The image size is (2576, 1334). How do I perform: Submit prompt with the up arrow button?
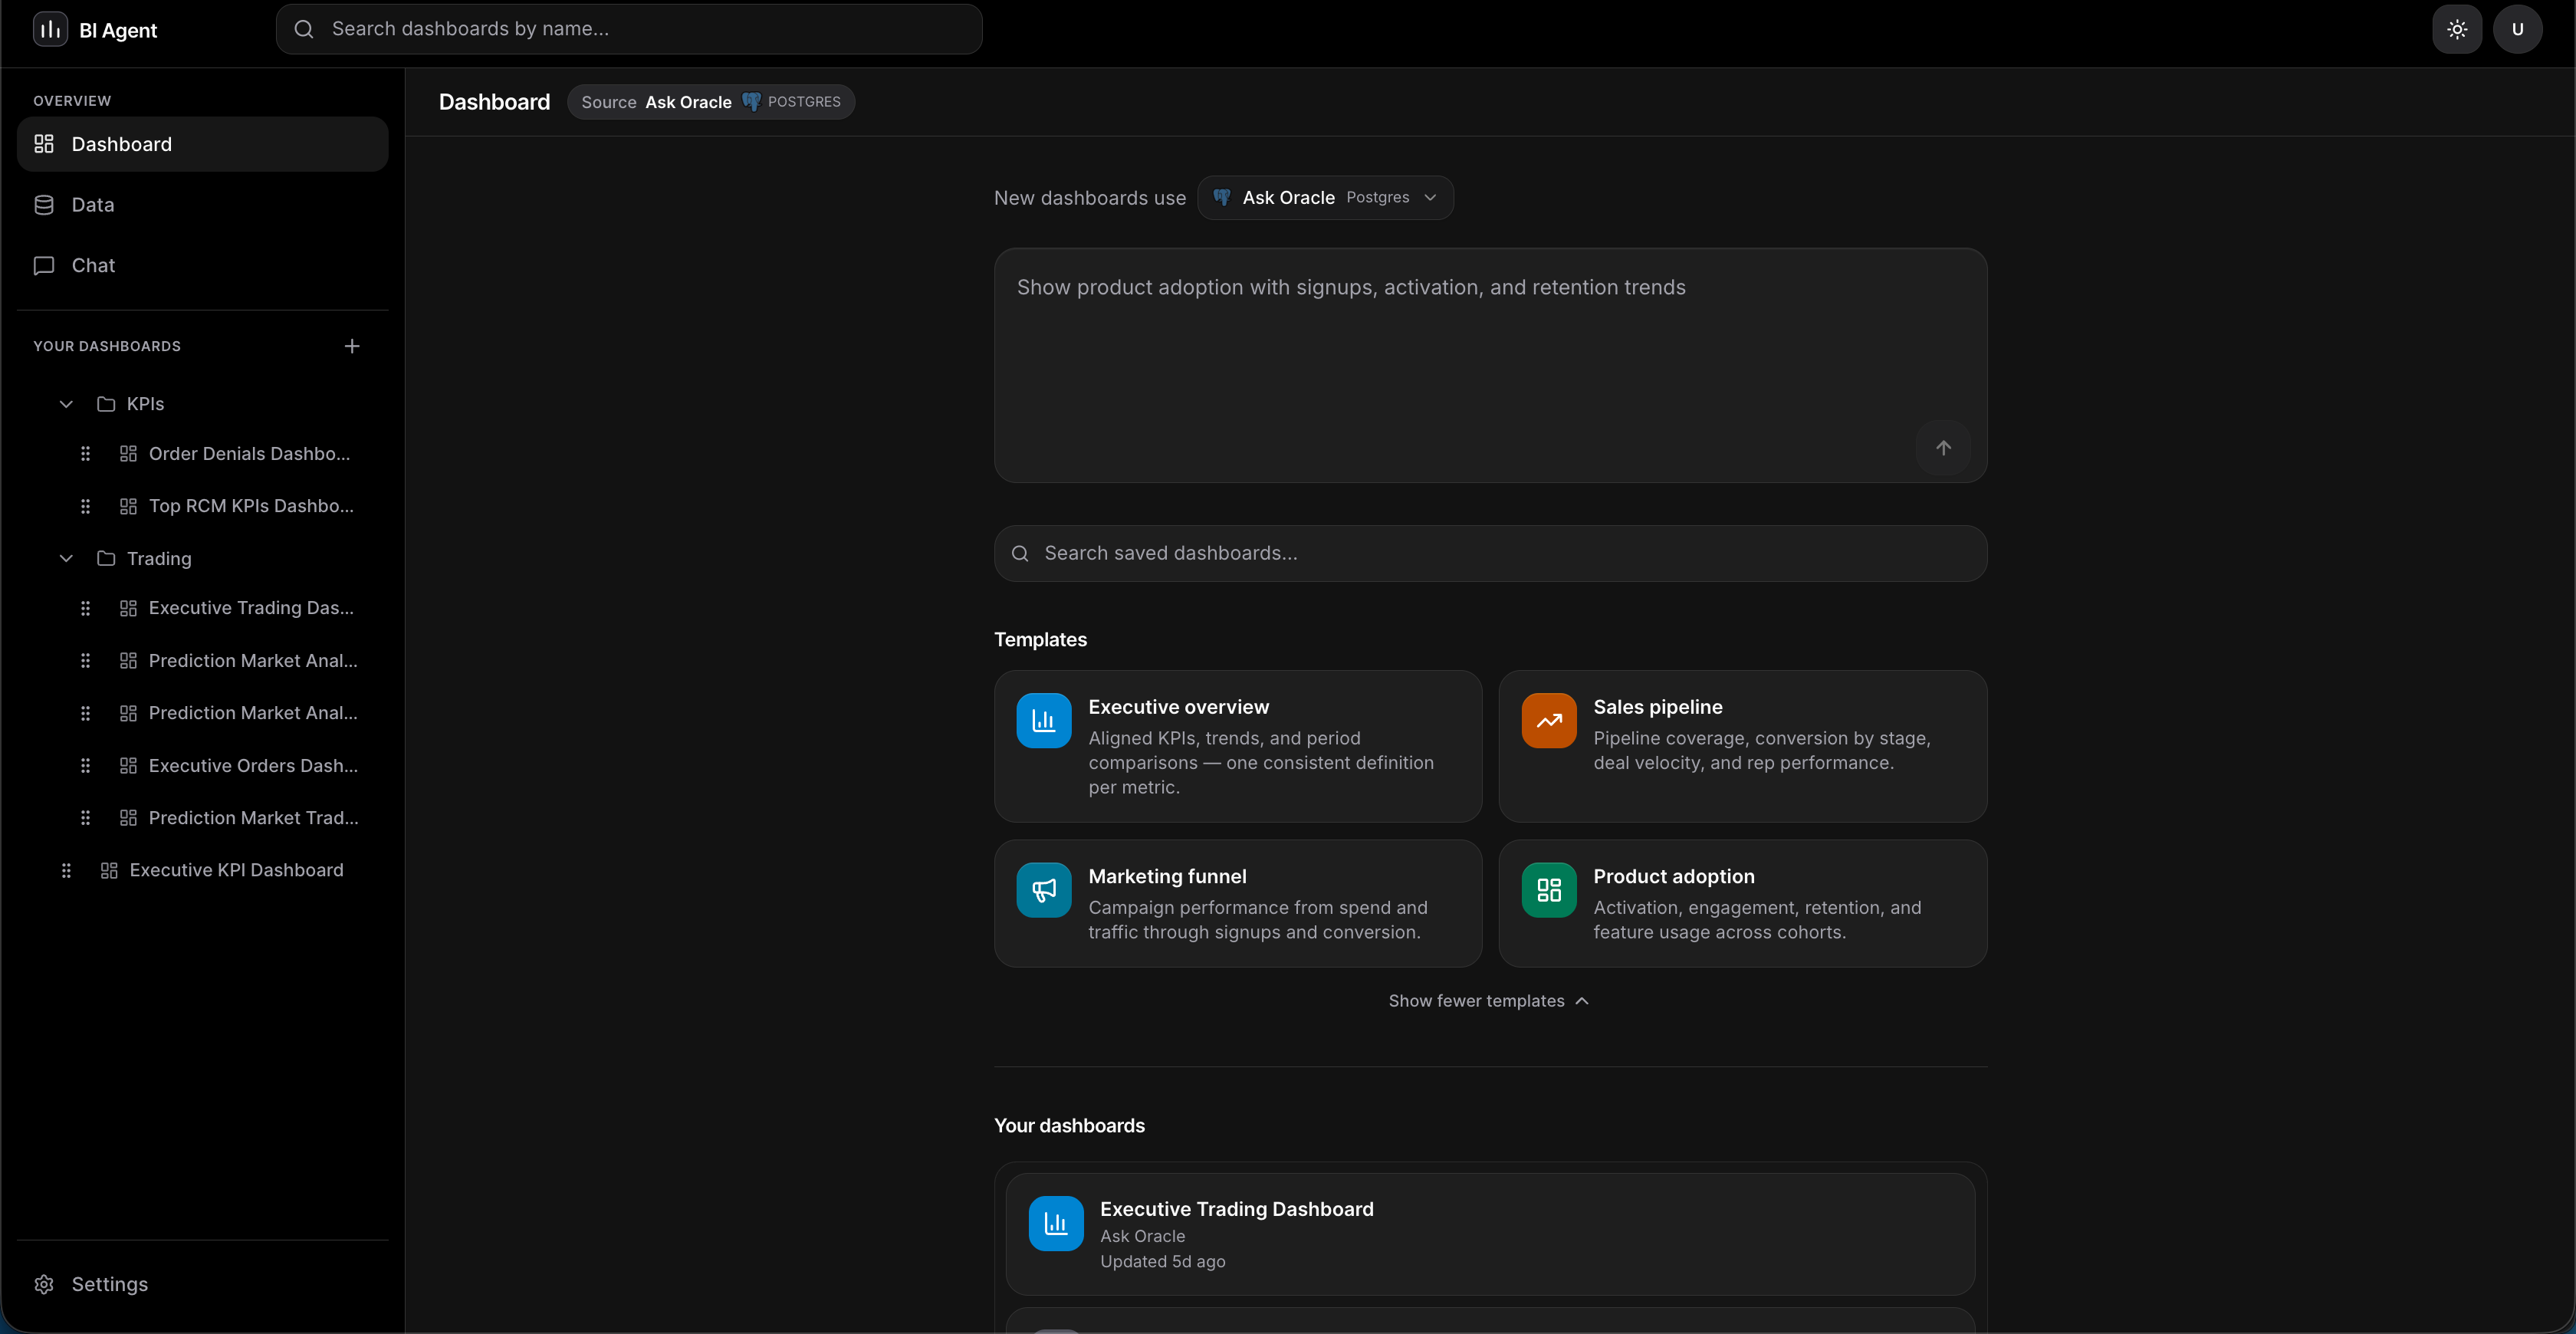click(1943, 448)
